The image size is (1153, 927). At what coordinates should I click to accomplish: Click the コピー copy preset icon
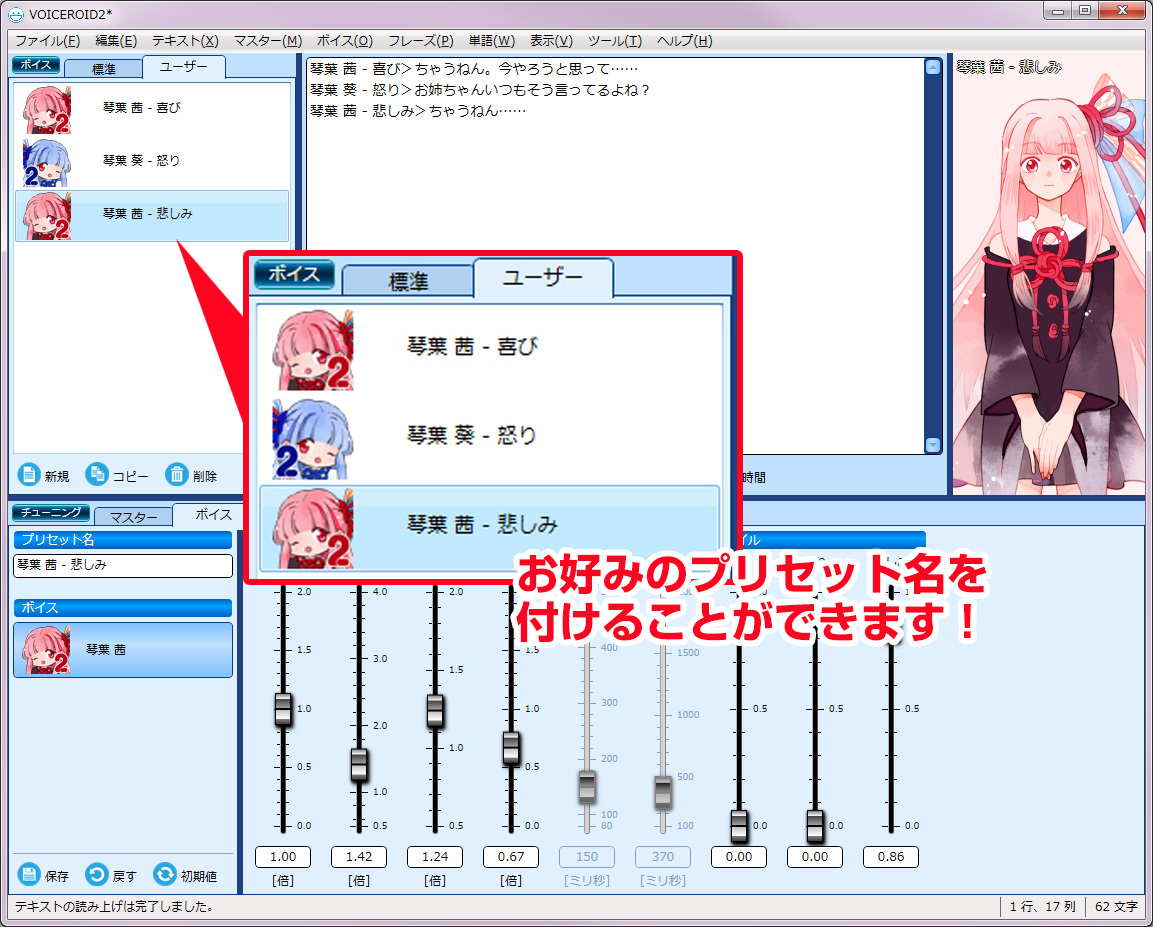click(x=96, y=475)
